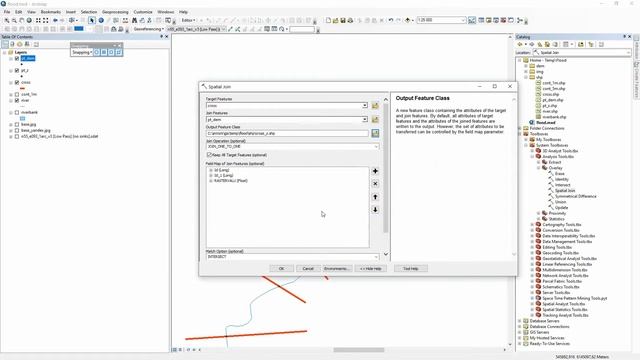Click the Select Elements arrow tool
The height and width of the screenshot is (360, 640).
pyautogui.click(x=91, y=20)
